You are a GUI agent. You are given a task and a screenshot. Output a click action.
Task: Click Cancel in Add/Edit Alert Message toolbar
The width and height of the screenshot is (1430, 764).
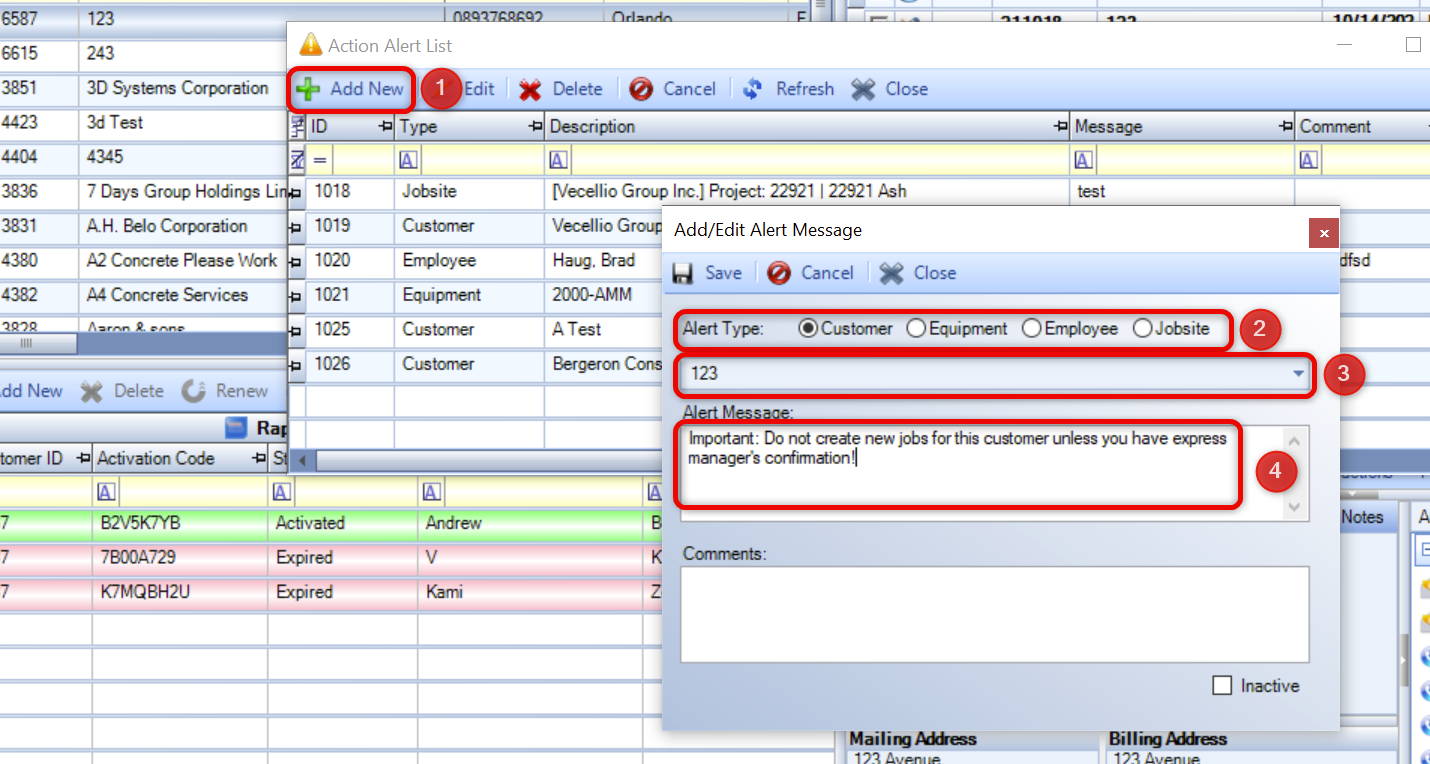click(811, 273)
